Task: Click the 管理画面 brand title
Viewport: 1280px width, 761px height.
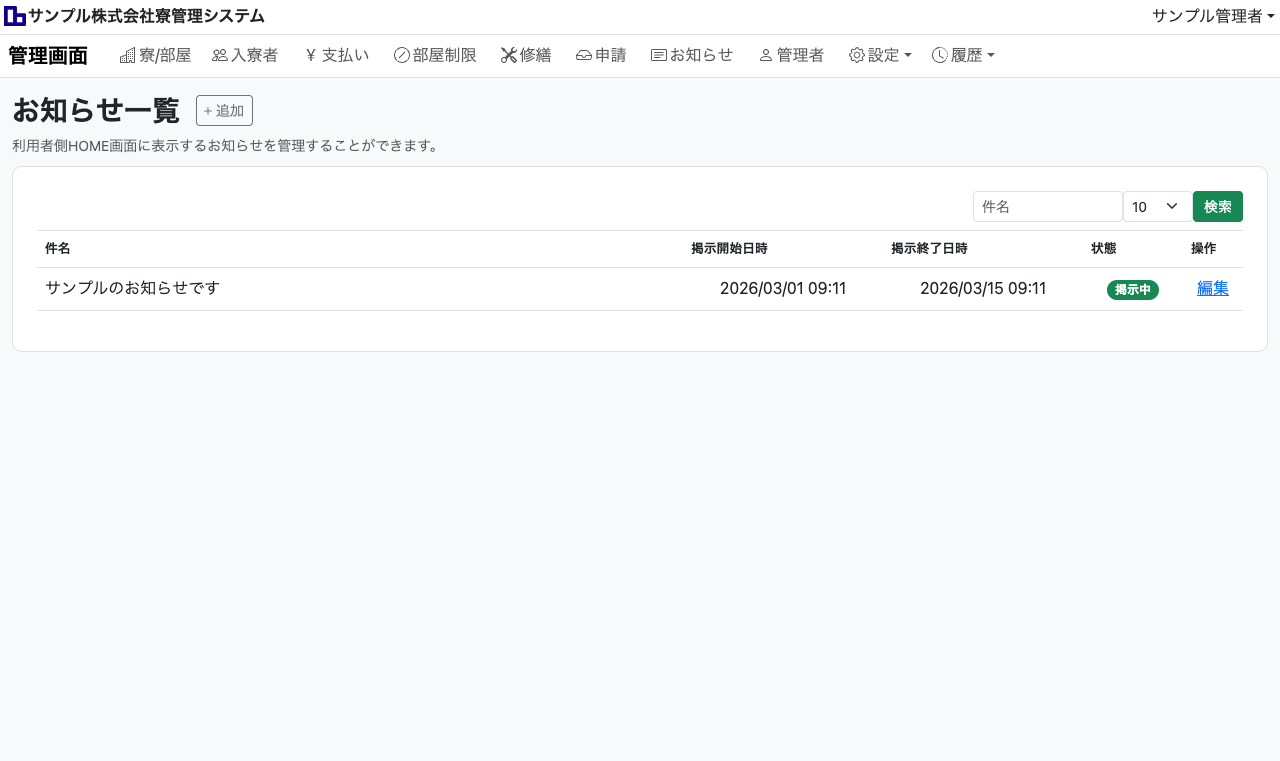Action: [x=48, y=56]
